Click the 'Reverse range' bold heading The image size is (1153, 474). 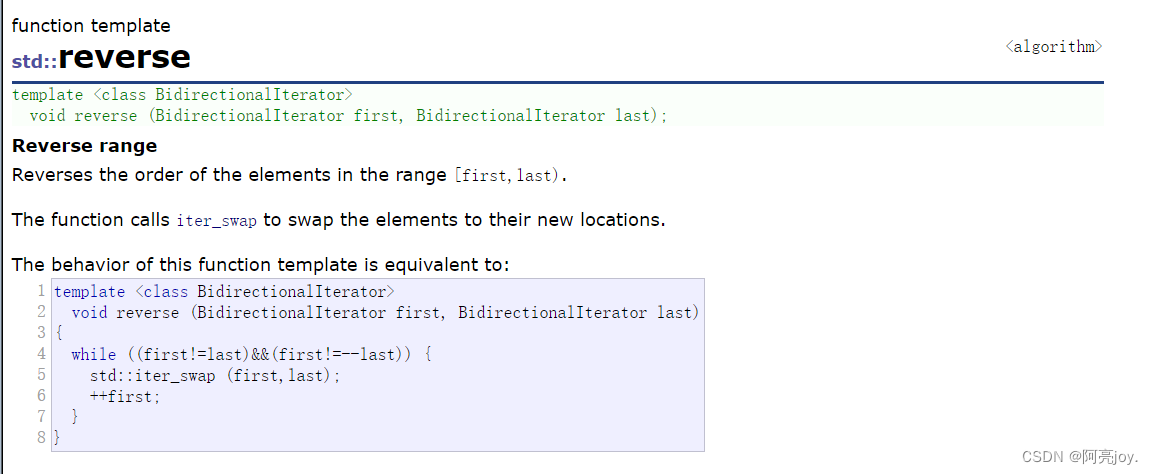(84, 146)
